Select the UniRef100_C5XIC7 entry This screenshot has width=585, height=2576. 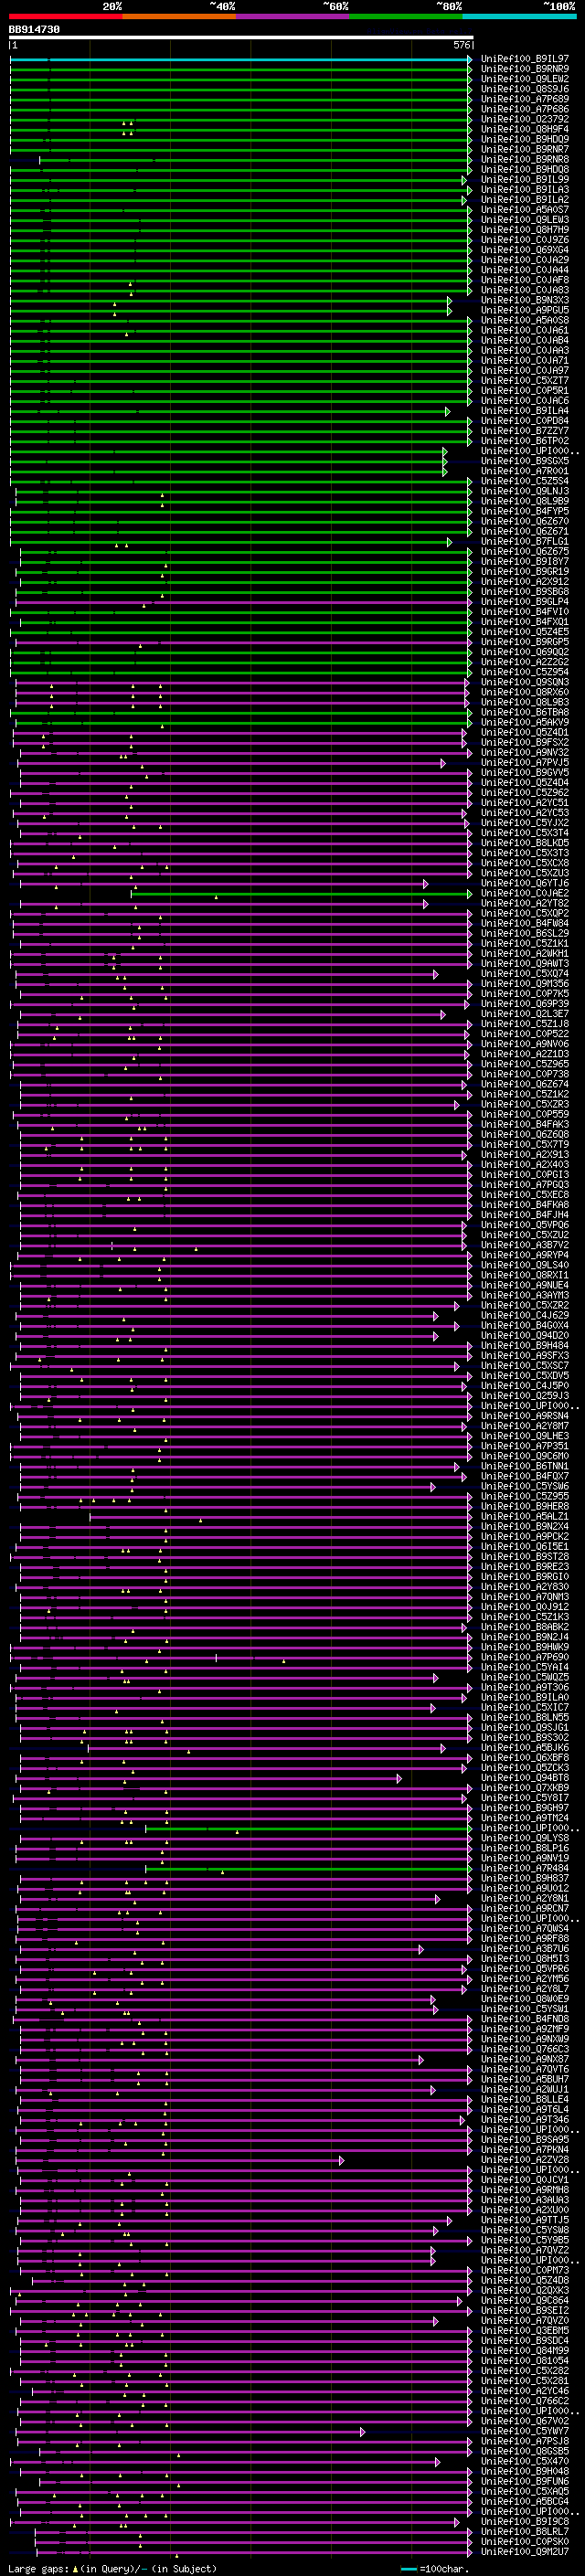coord(525,1707)
